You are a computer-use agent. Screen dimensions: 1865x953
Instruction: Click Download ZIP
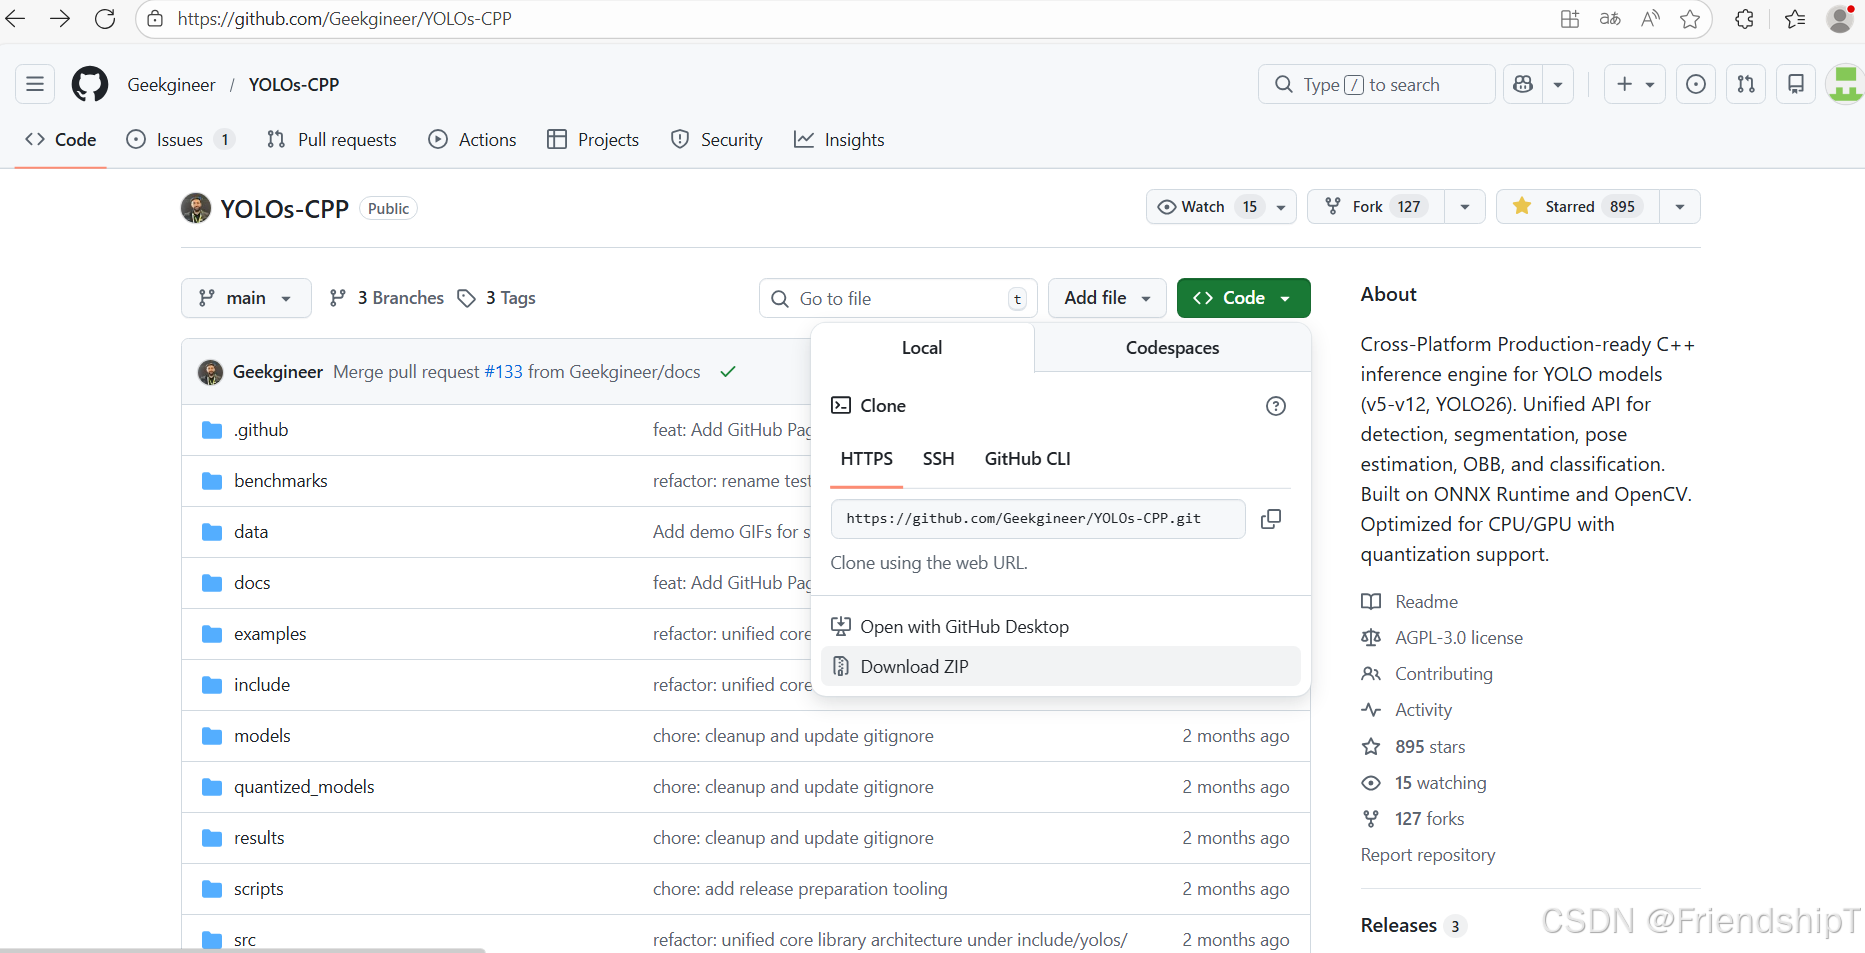coord(1060,667)
